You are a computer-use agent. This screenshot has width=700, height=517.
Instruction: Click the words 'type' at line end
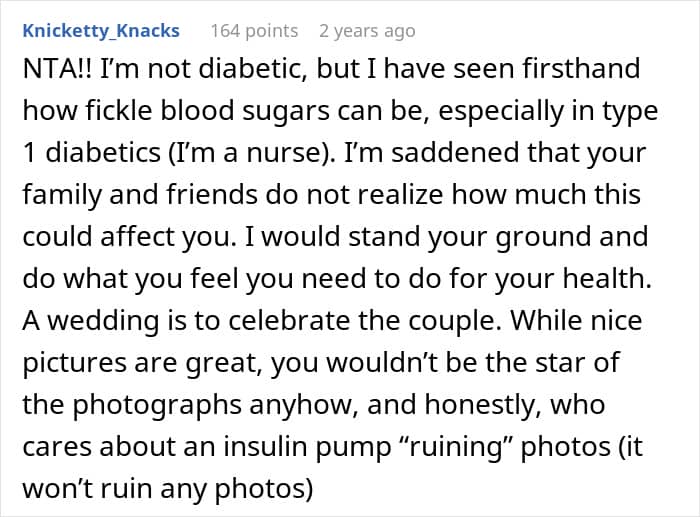click(x=630, y=112)
